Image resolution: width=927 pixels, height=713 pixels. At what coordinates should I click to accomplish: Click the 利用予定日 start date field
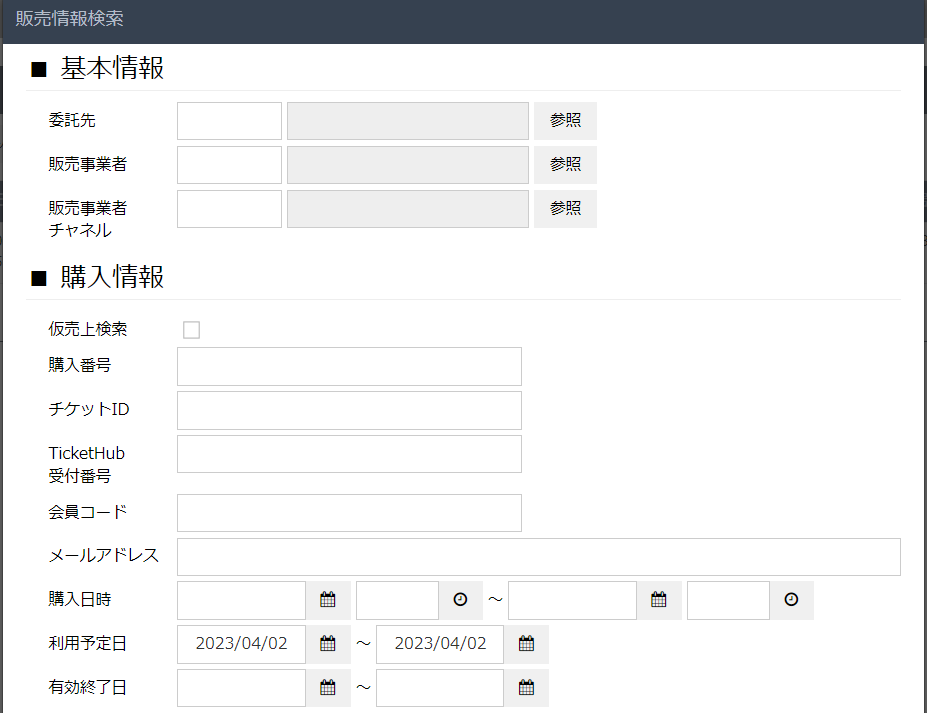click(x=241, y=644)
